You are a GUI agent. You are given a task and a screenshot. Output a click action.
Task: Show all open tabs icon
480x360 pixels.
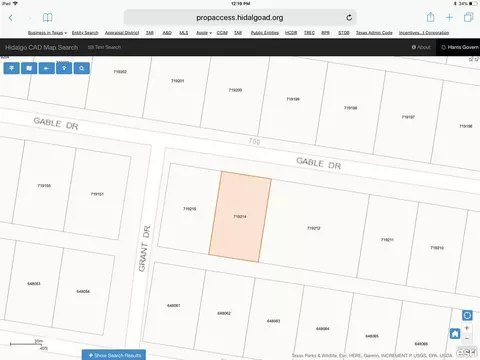tap(468, 17)
